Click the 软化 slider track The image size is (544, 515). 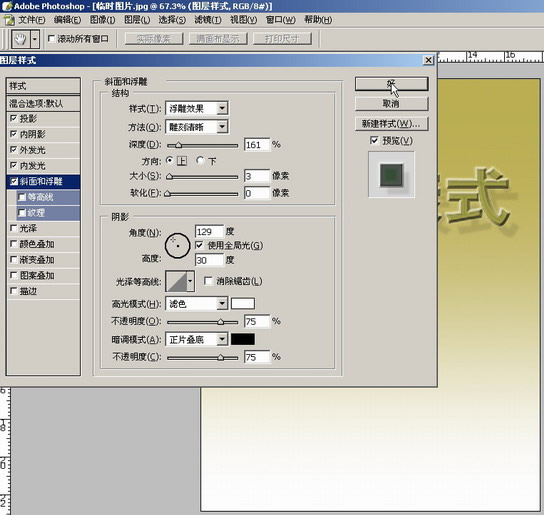[x=203, y=194]
